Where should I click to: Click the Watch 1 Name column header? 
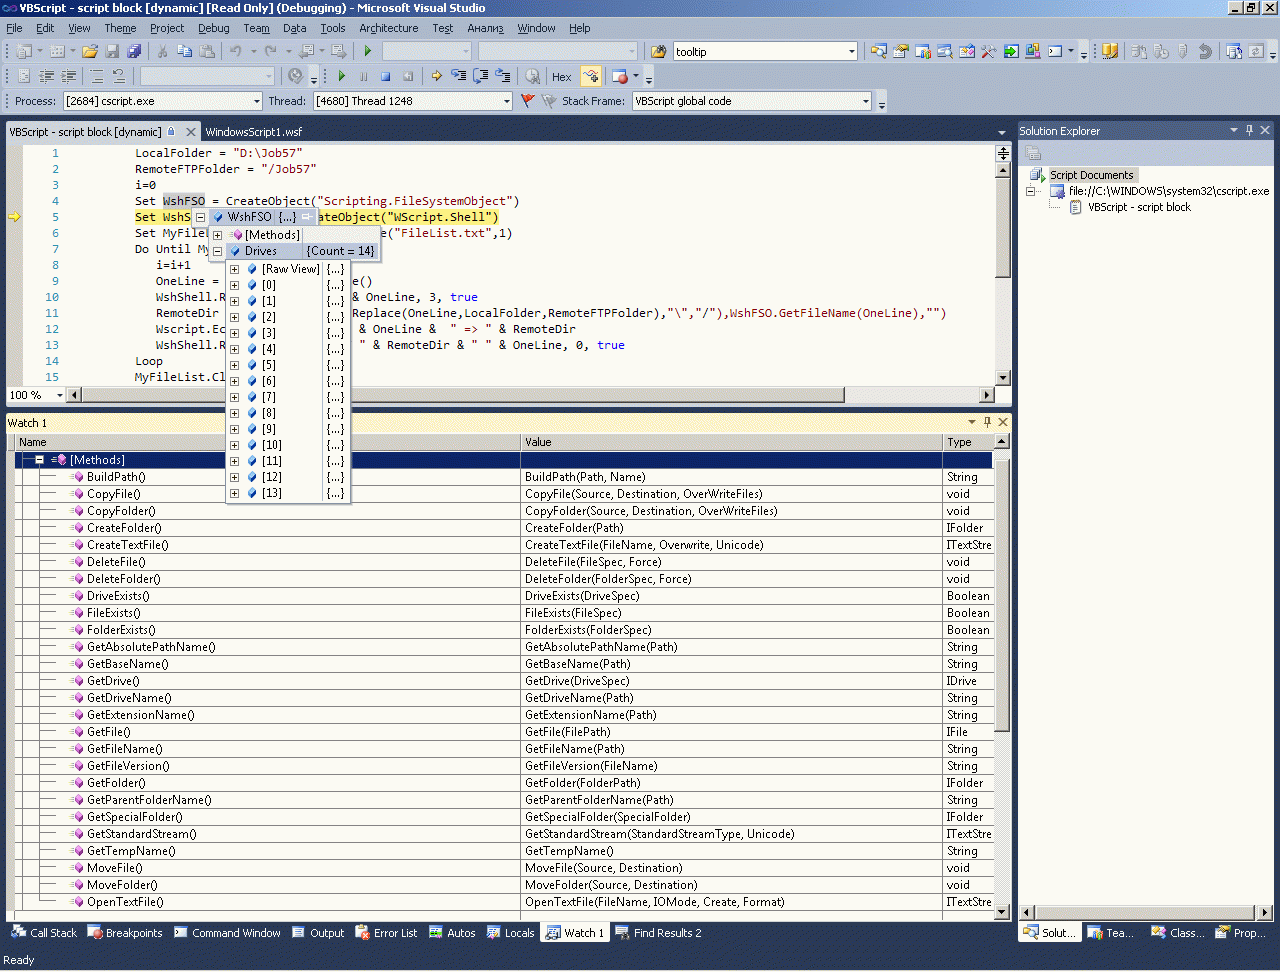(x=268, y=442)
